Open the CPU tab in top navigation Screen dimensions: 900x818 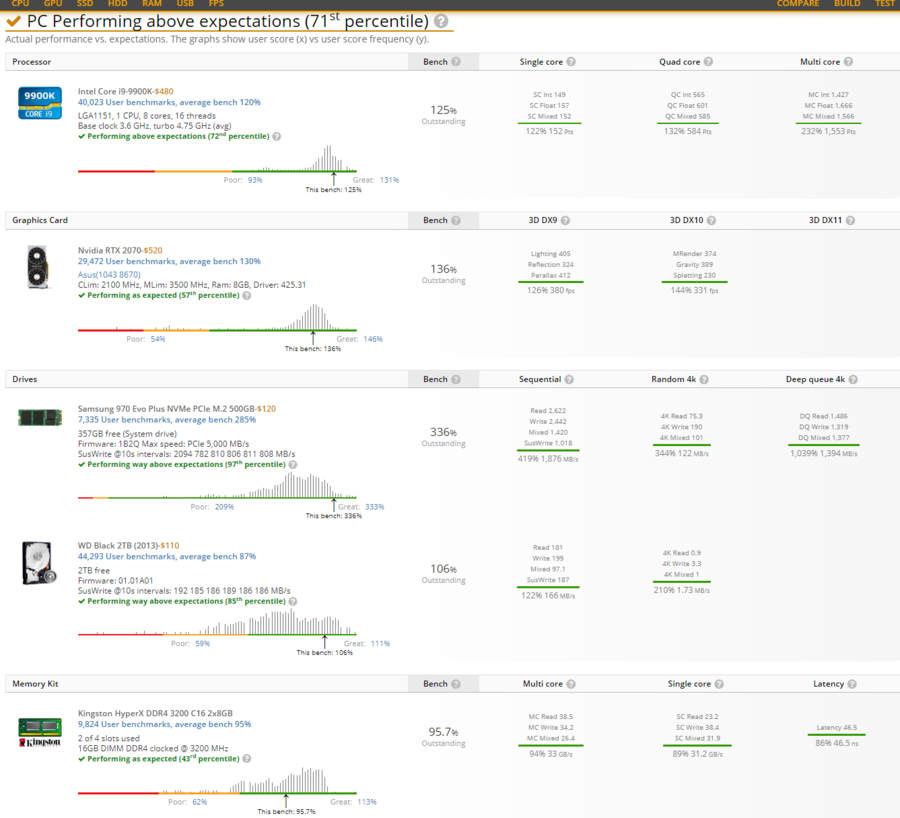[20, 3]
